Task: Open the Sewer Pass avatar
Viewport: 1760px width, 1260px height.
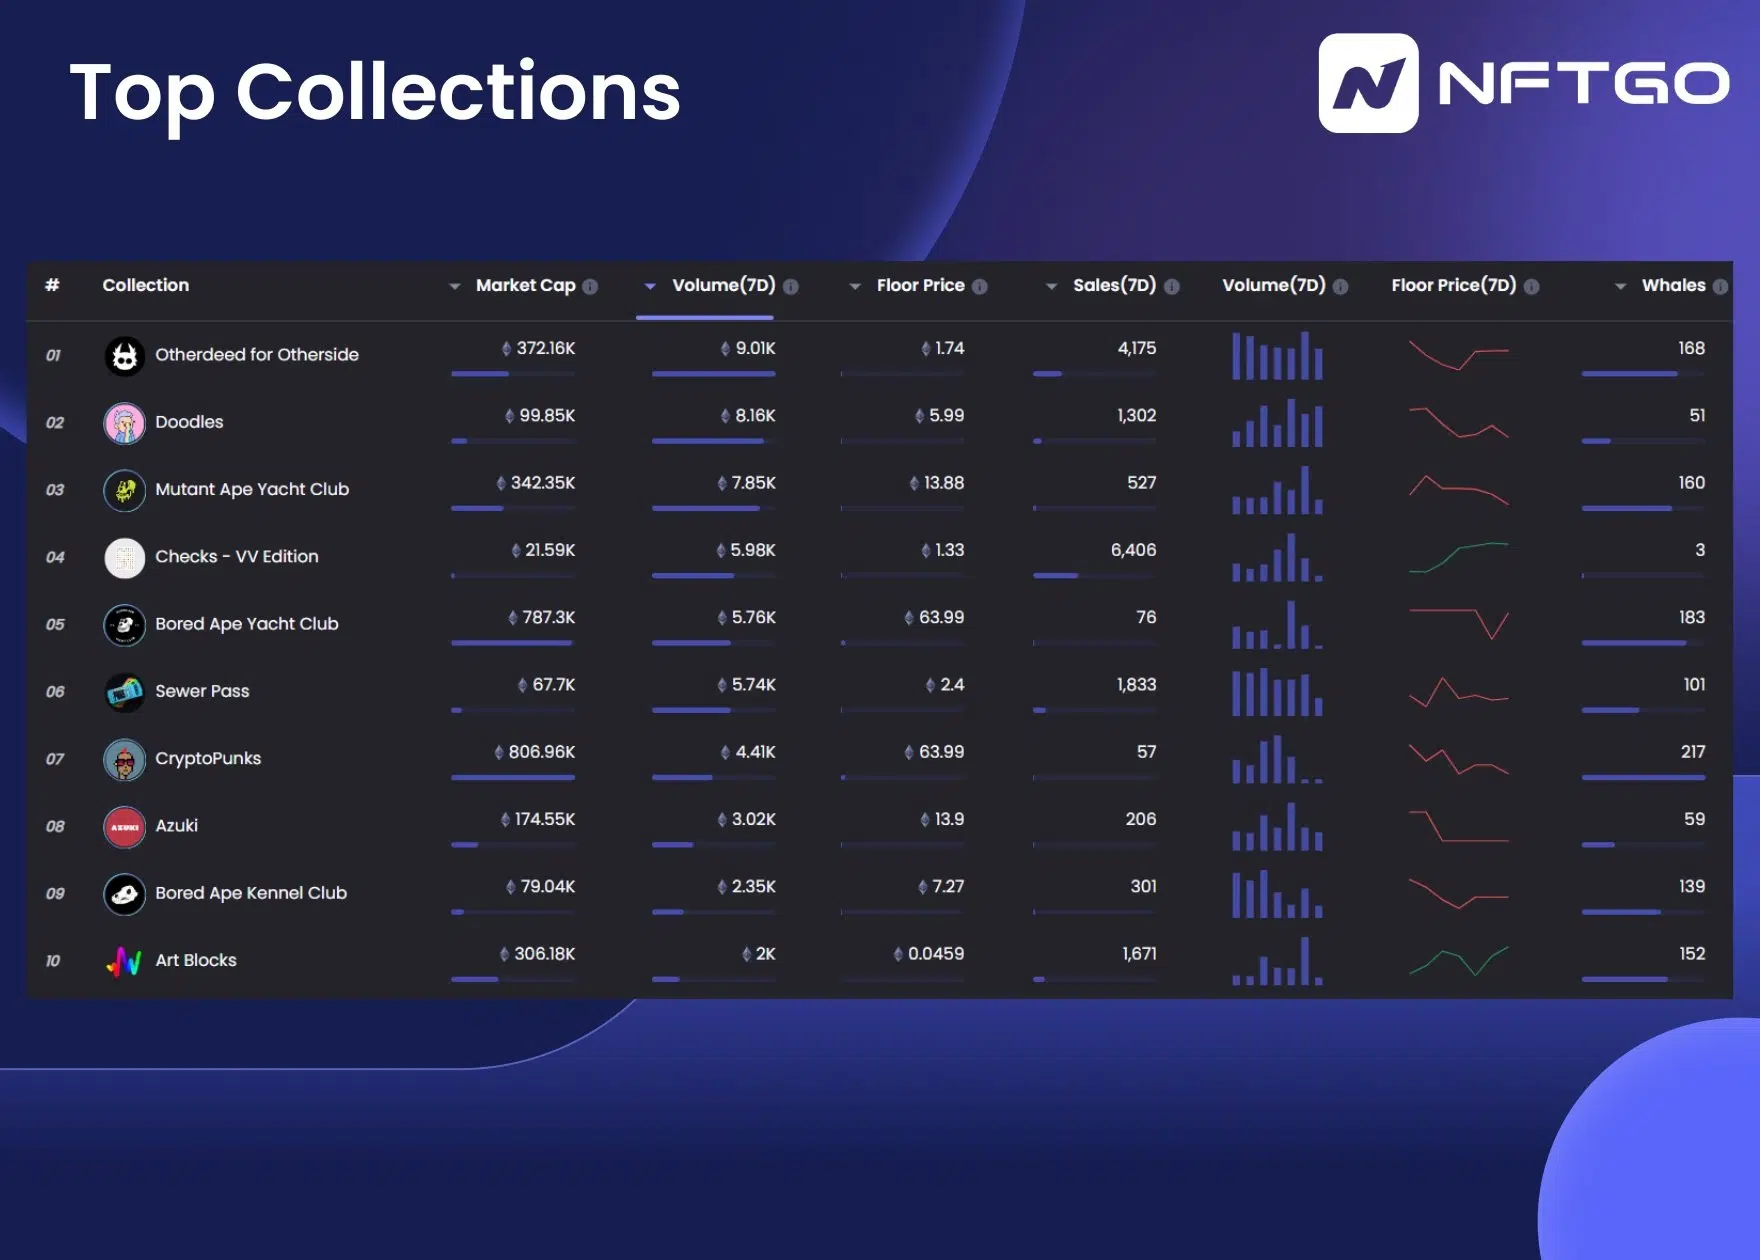Action: click(125, 691)
